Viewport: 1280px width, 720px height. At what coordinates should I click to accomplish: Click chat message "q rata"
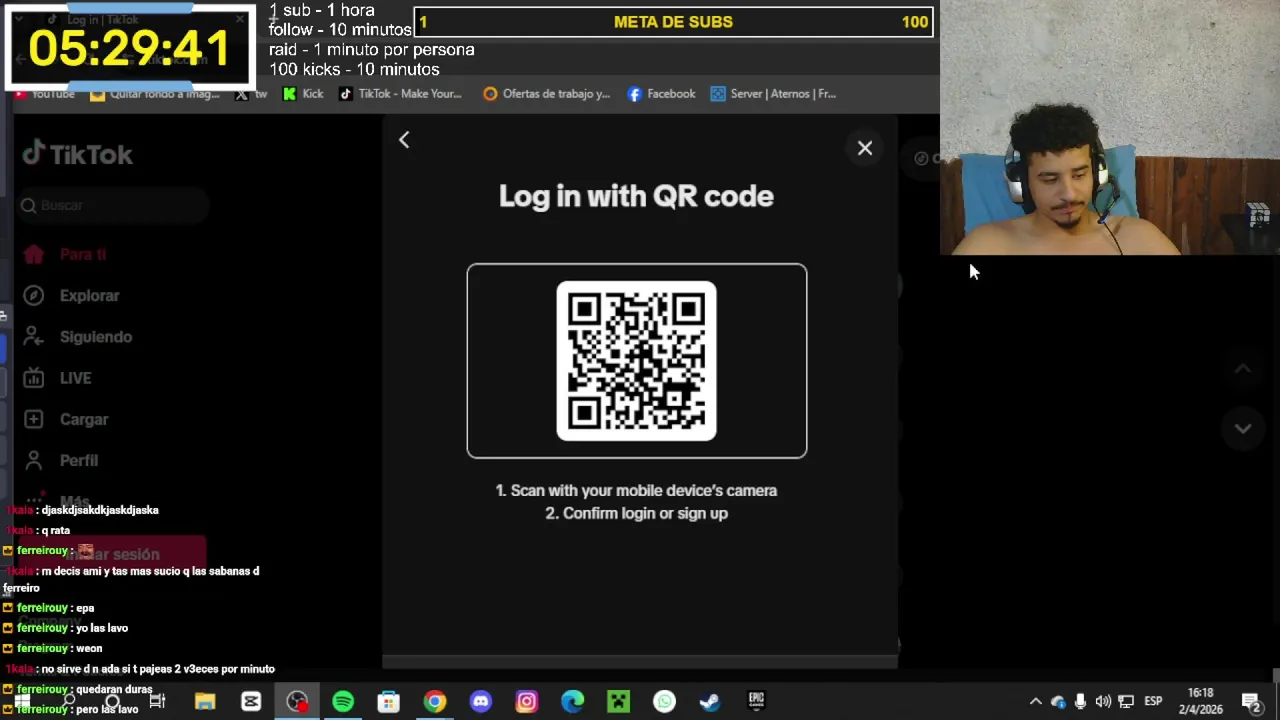[x=56, y=530]
